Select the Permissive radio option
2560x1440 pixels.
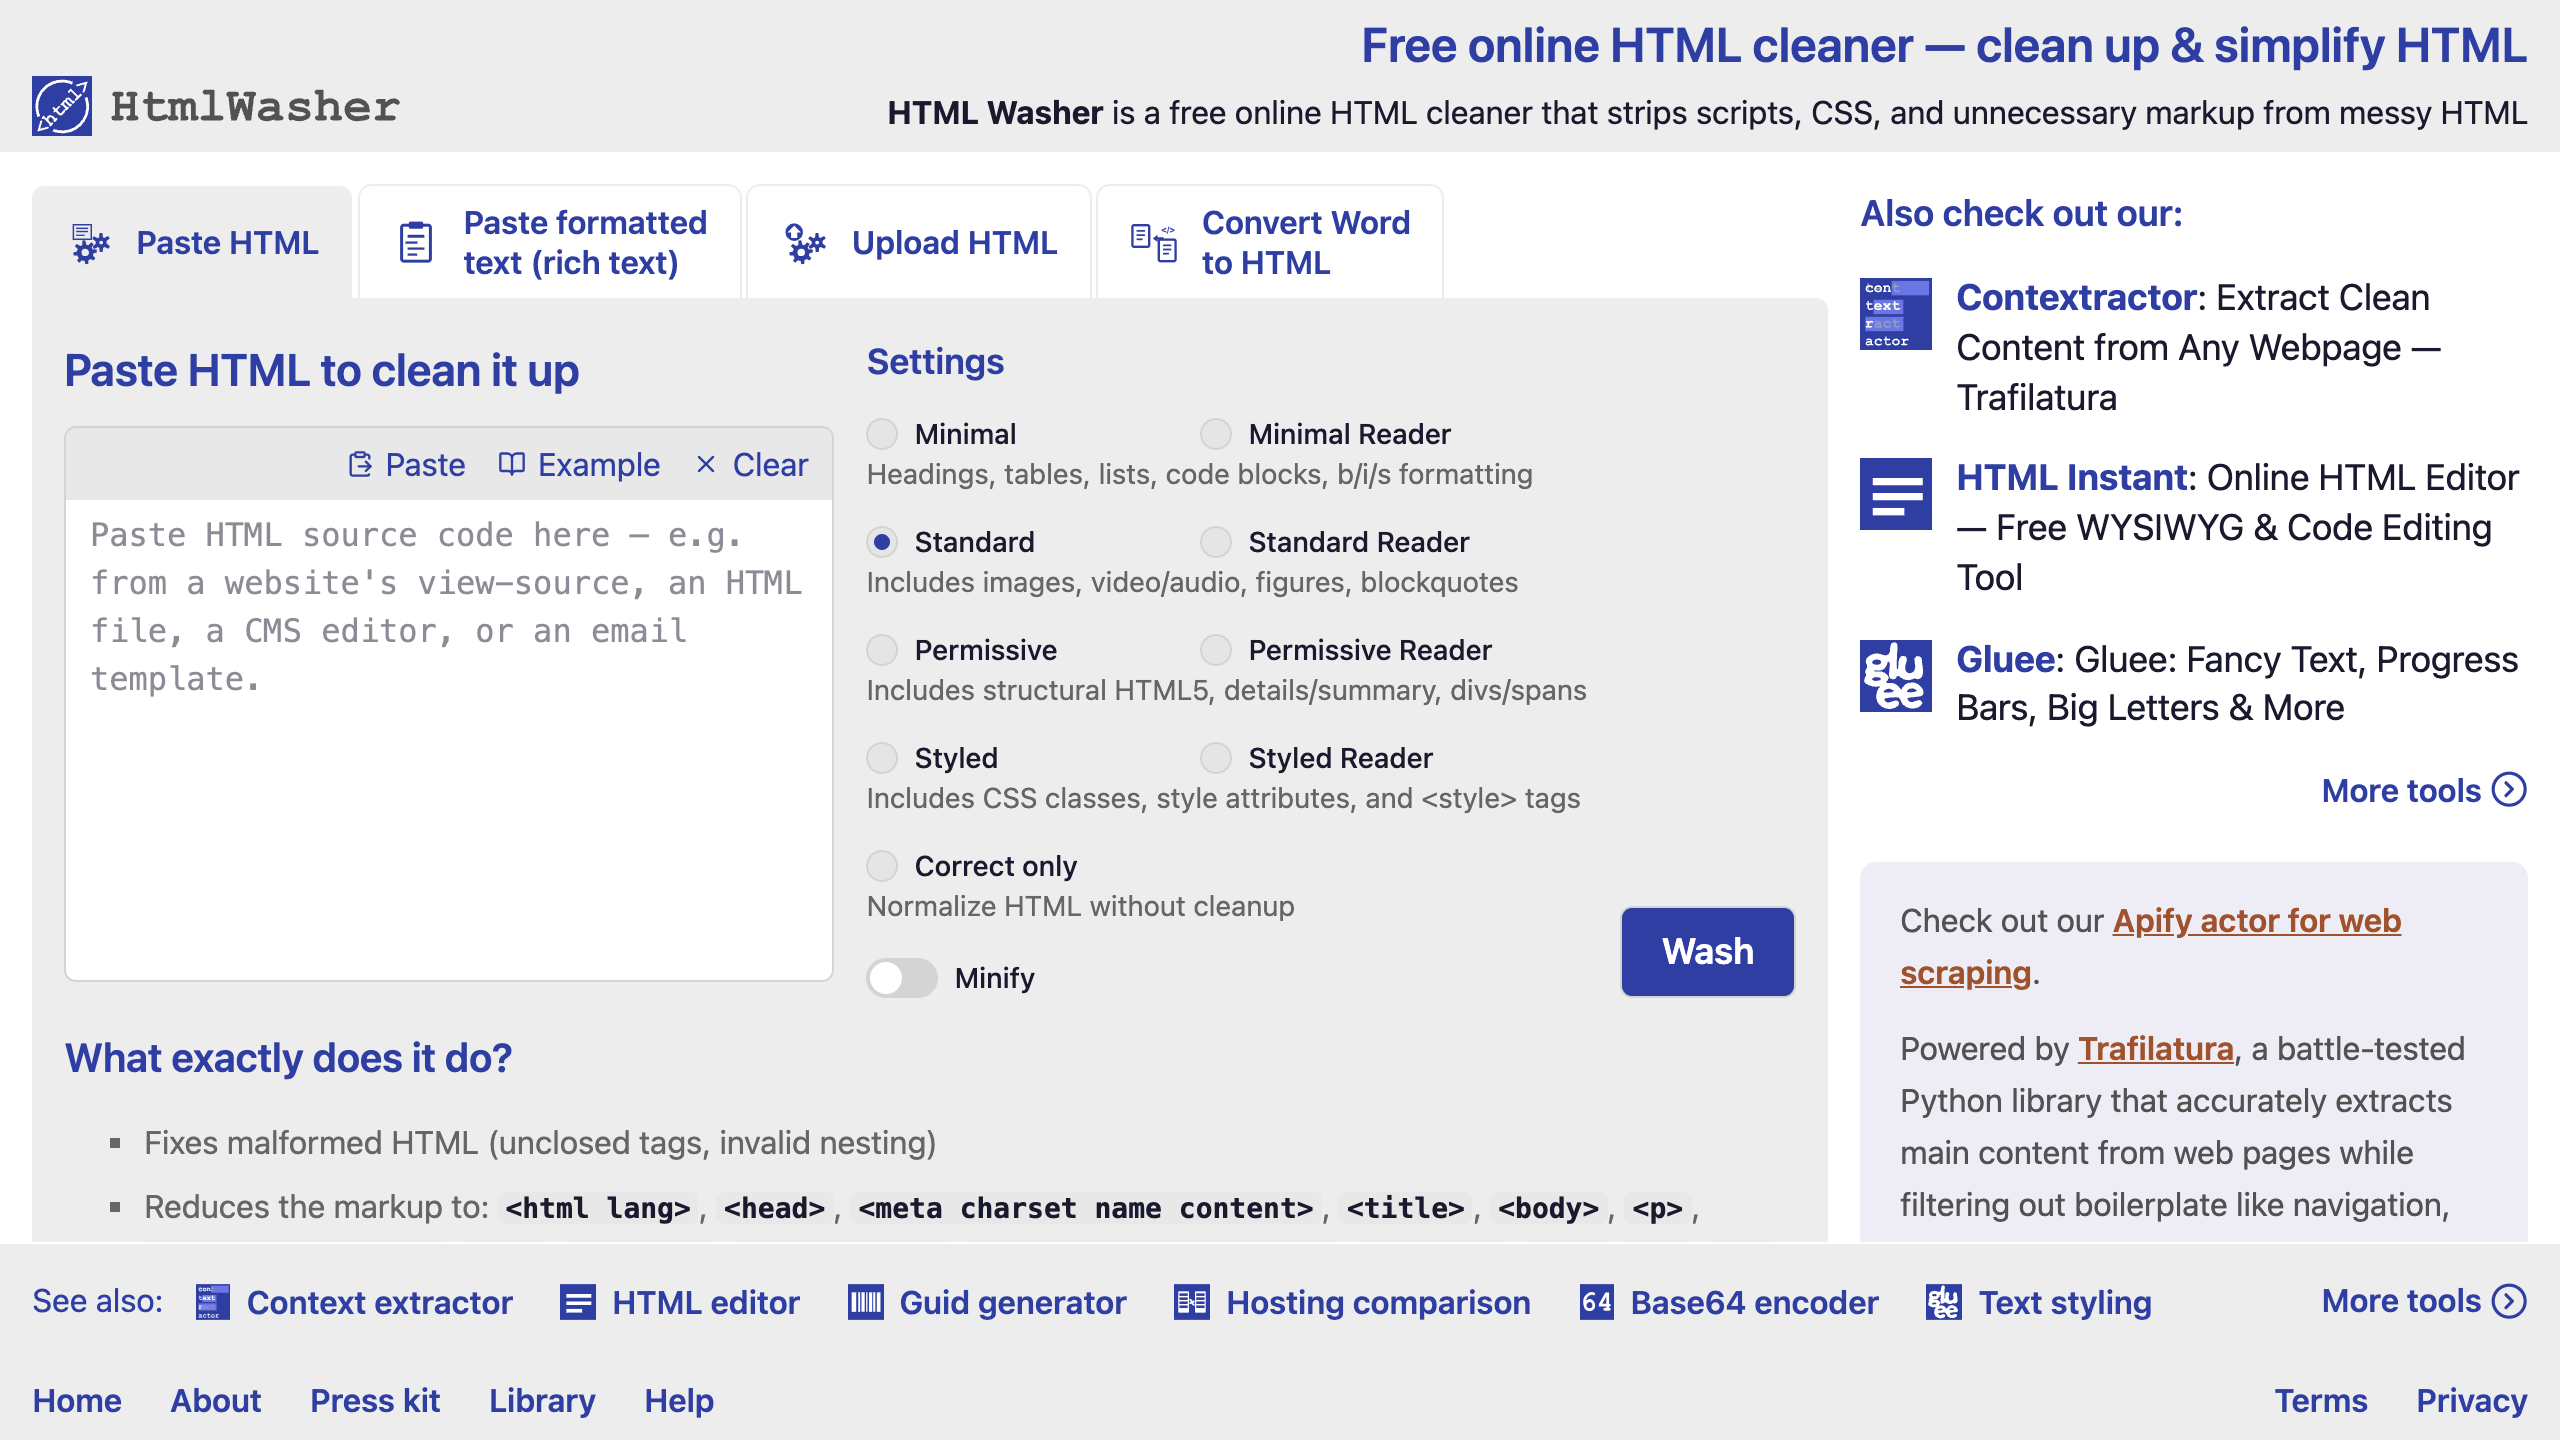(882, 650)
